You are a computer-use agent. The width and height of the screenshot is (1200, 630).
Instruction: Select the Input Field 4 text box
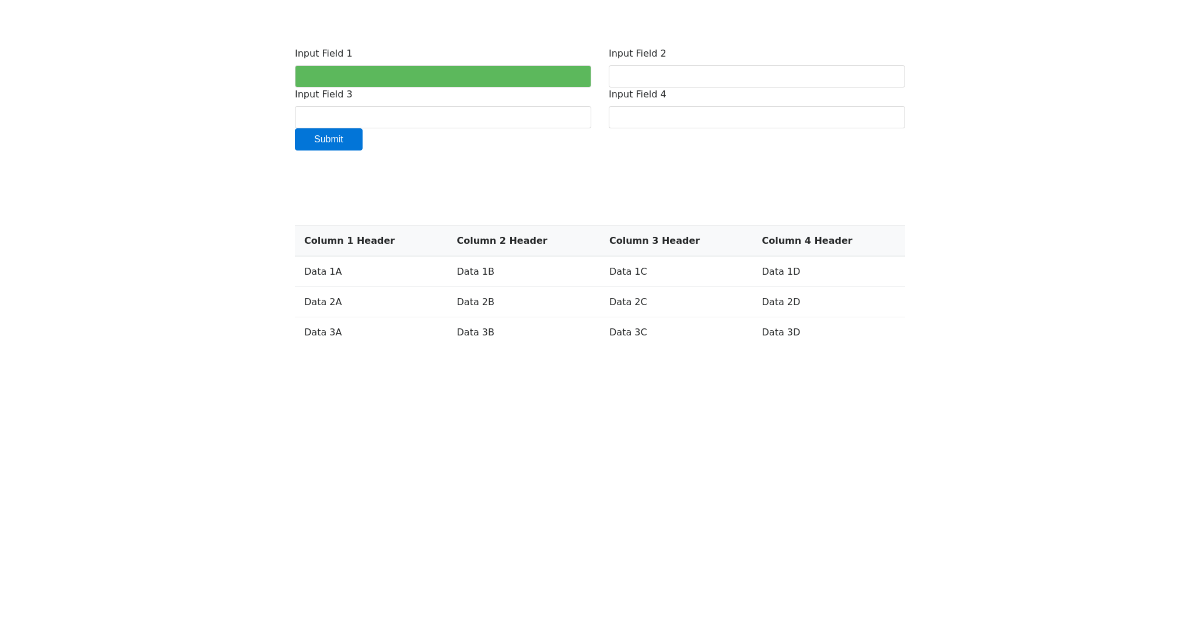coord(756,117)
